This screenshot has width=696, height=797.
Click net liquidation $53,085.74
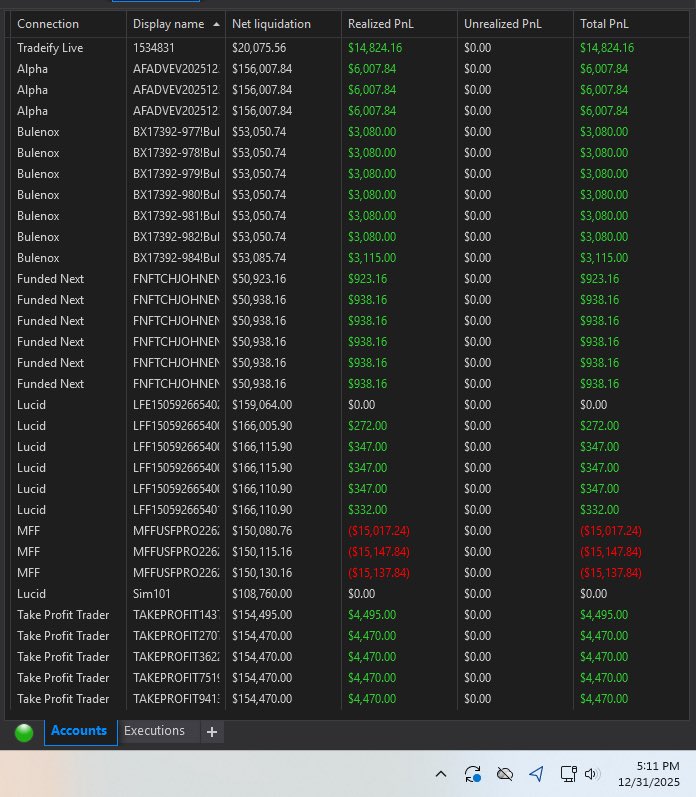[259, 258]
